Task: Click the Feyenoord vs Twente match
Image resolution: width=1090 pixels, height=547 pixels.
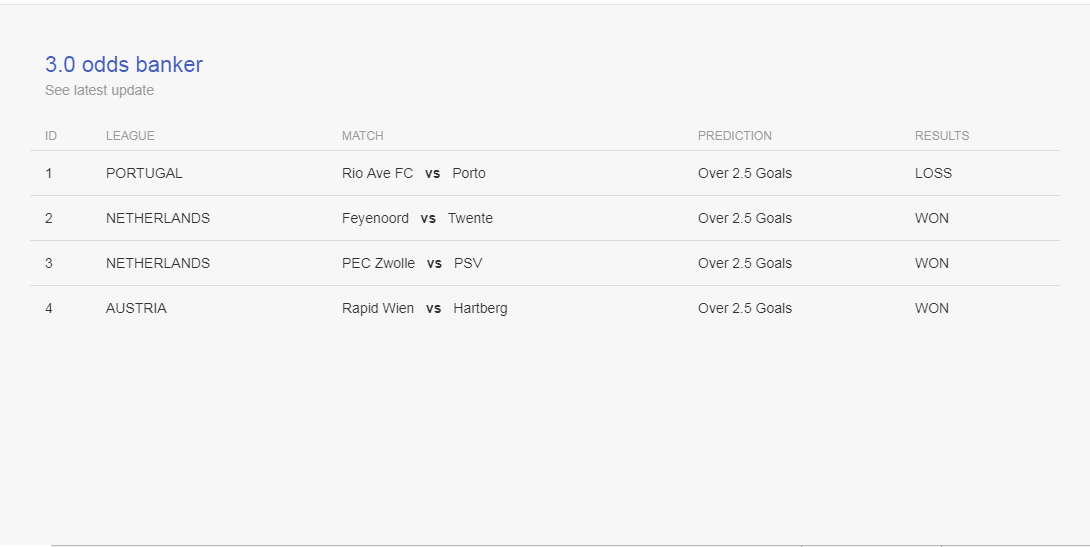Action: [417, 218]
